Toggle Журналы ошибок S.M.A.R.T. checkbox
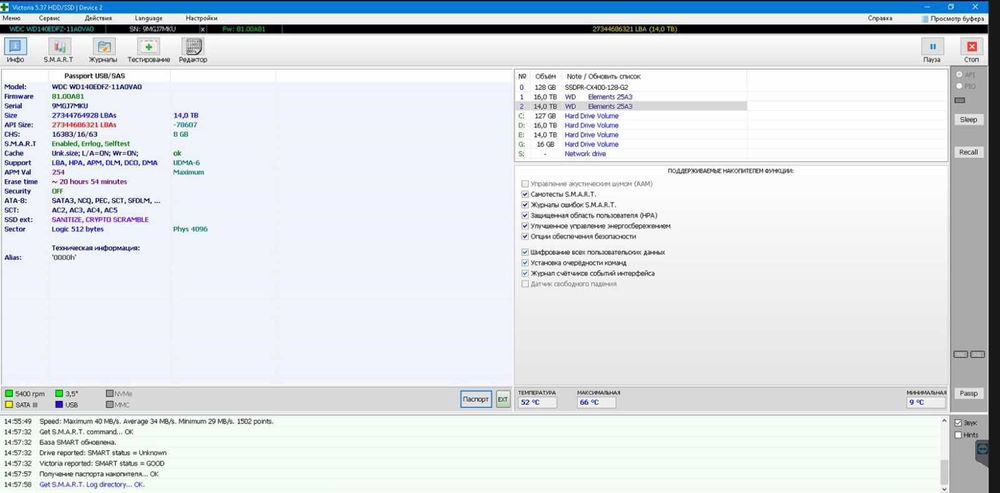This screenshot has width=1000, height=493. [525, 205]
